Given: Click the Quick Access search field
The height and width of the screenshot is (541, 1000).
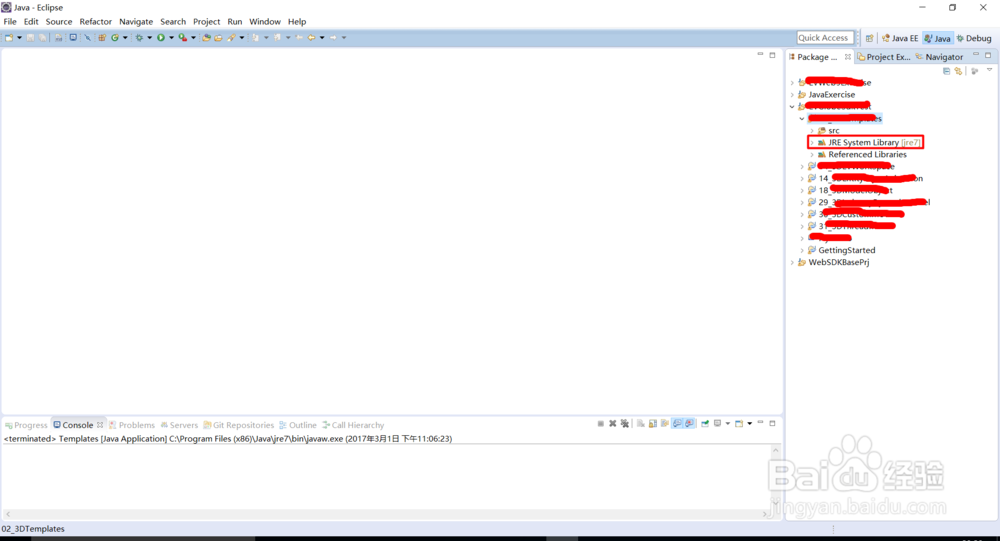Looking at the screenshot, I should pyautogui.click(x=824, y=38).
